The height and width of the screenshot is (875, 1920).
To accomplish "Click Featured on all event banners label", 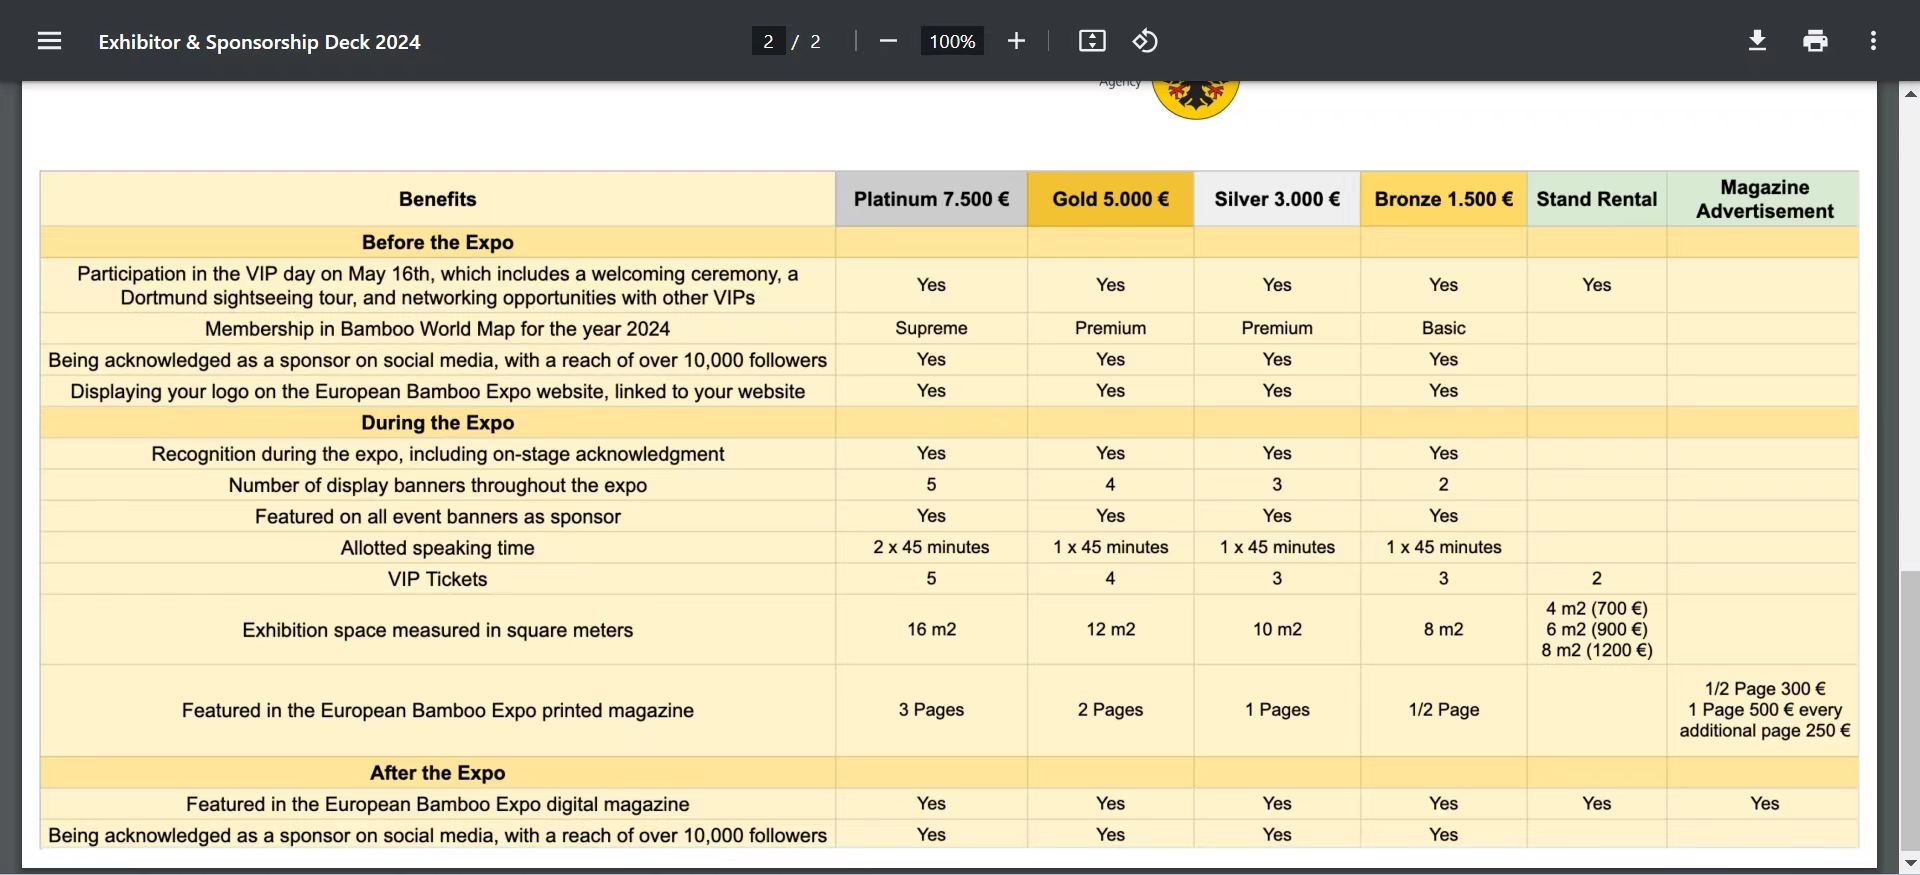I will pyautogui.click(x=437, y=516).
